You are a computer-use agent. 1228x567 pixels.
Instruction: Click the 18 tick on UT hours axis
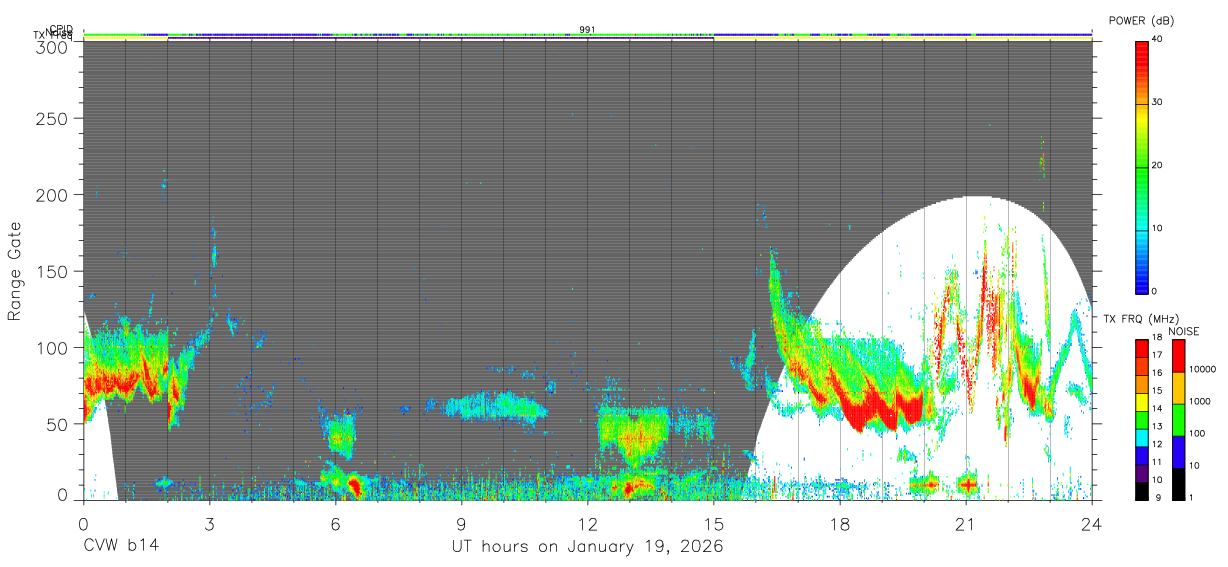(x=840, y=522)
